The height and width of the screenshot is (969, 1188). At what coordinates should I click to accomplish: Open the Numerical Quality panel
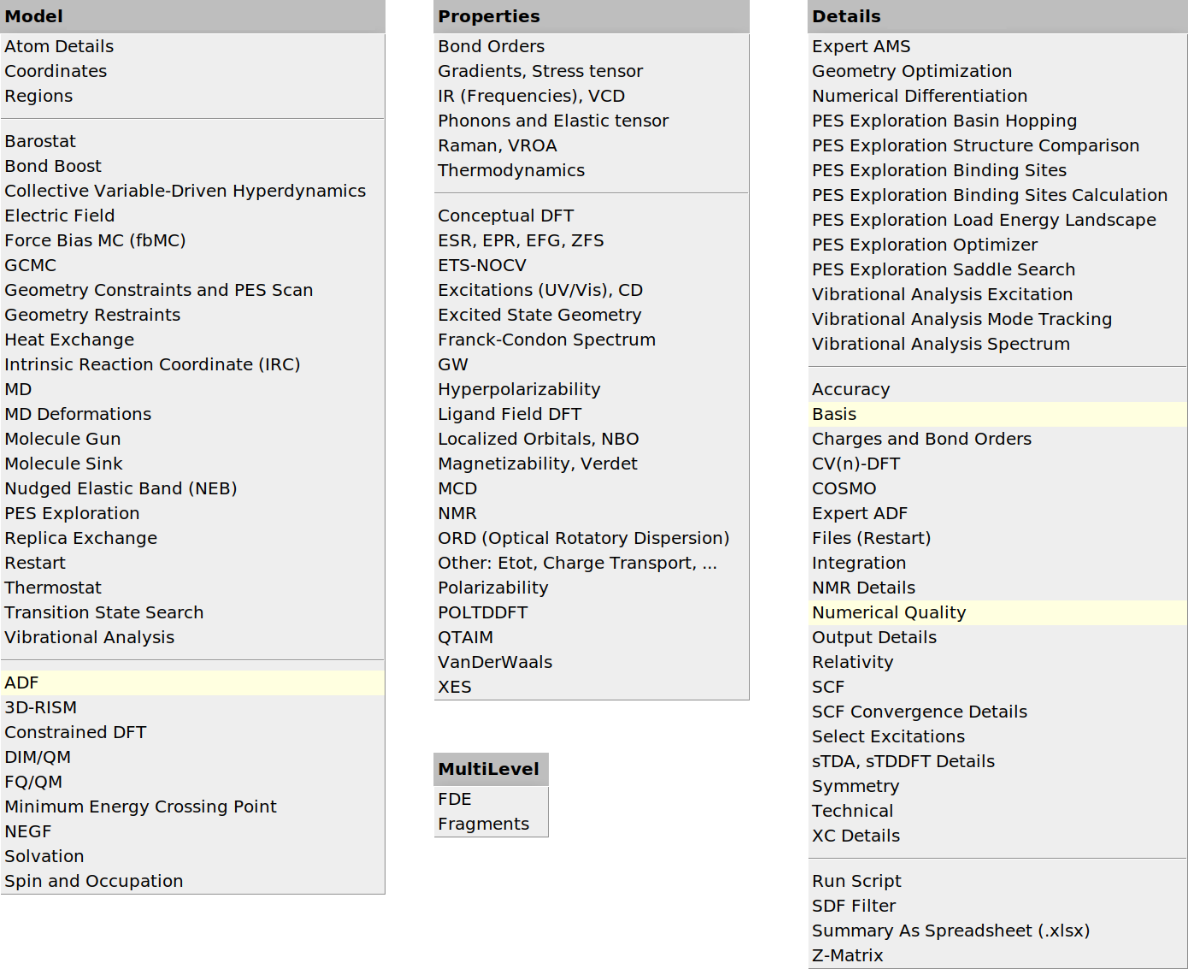[x=888, y=612]
